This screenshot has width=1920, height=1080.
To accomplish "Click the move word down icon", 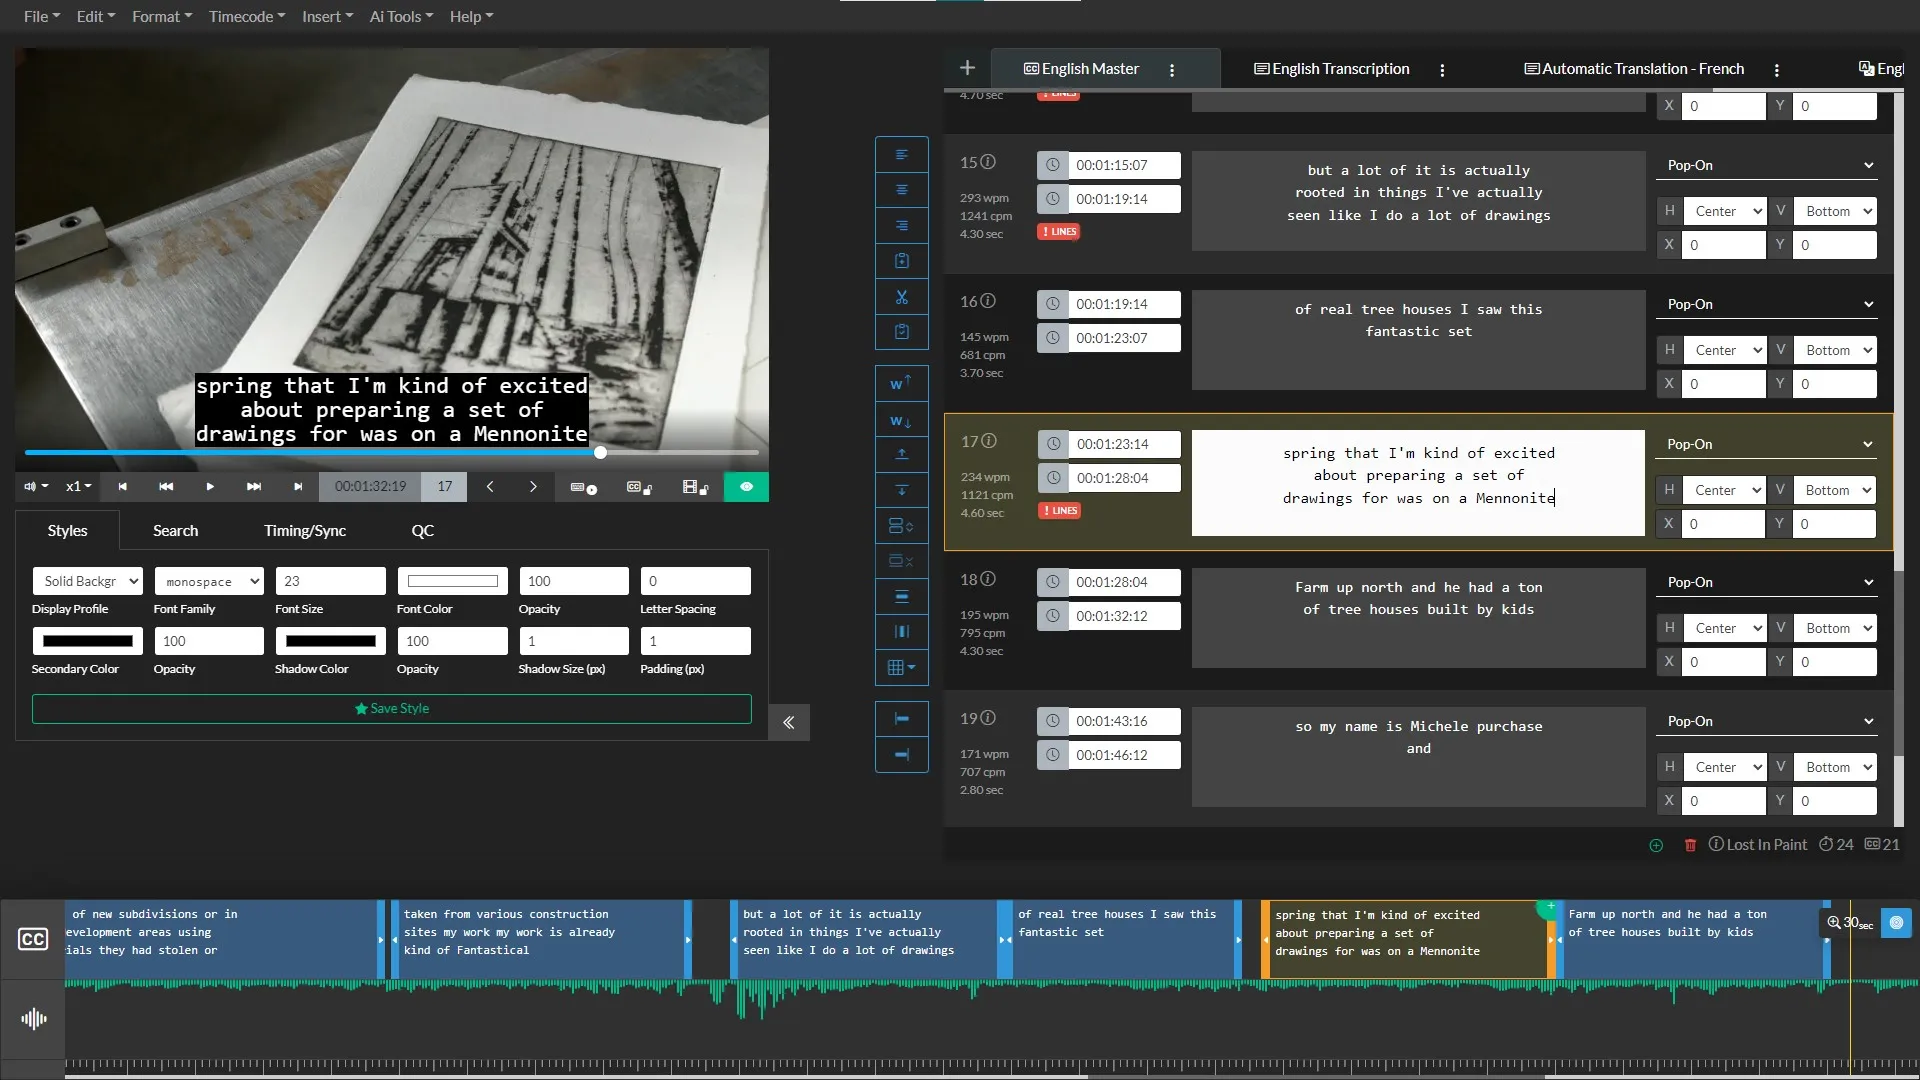I will point(901,421).
